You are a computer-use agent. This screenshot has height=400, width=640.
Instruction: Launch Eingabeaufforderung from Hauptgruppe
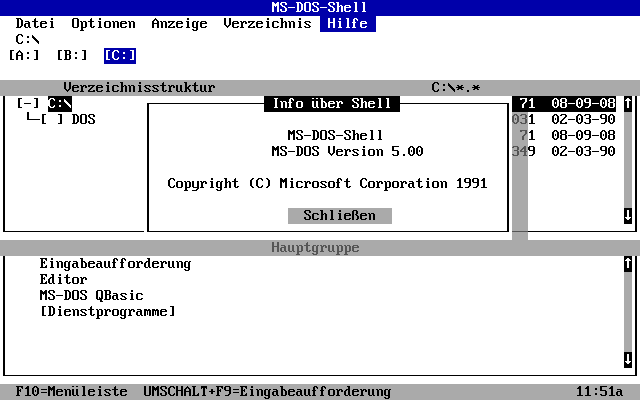pos(115,264)
